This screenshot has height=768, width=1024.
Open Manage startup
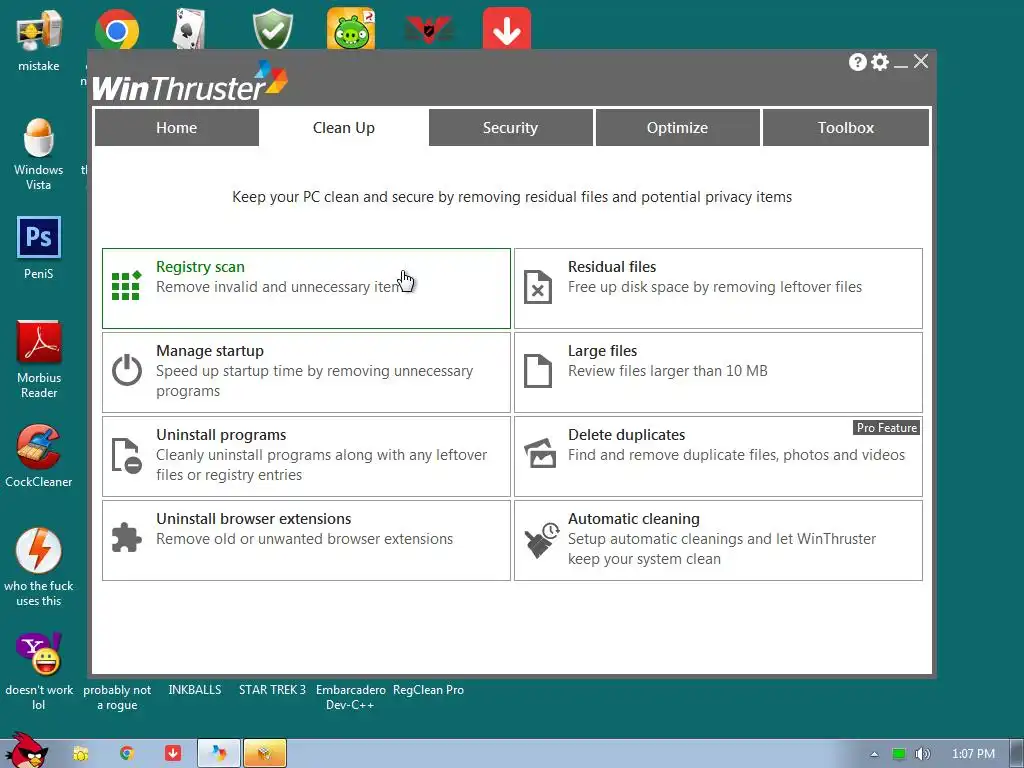[306, 372]
